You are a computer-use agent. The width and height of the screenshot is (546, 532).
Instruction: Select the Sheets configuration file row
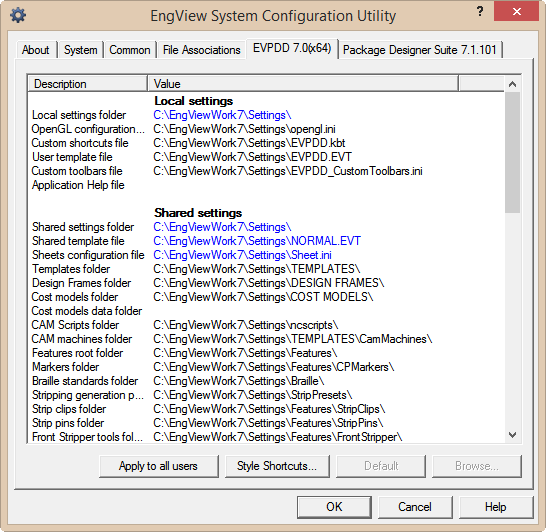(x=266, y=255)
